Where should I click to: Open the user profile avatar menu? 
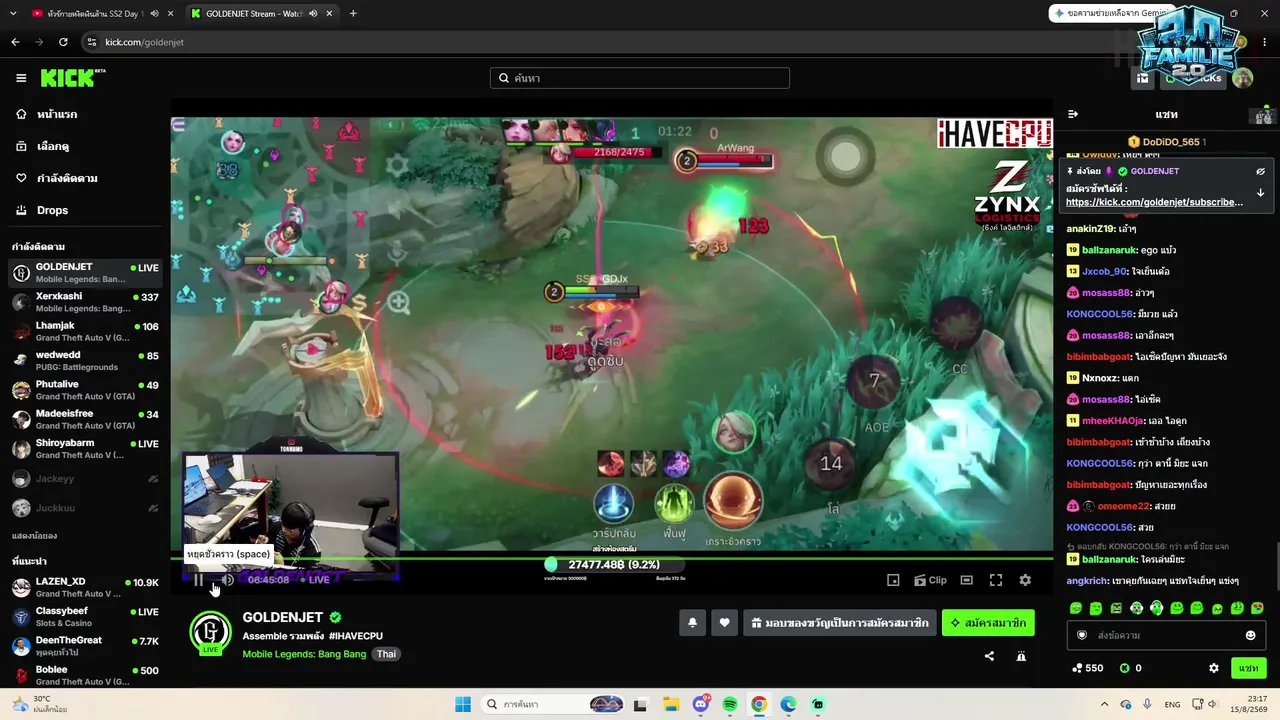pos(1242,78)
